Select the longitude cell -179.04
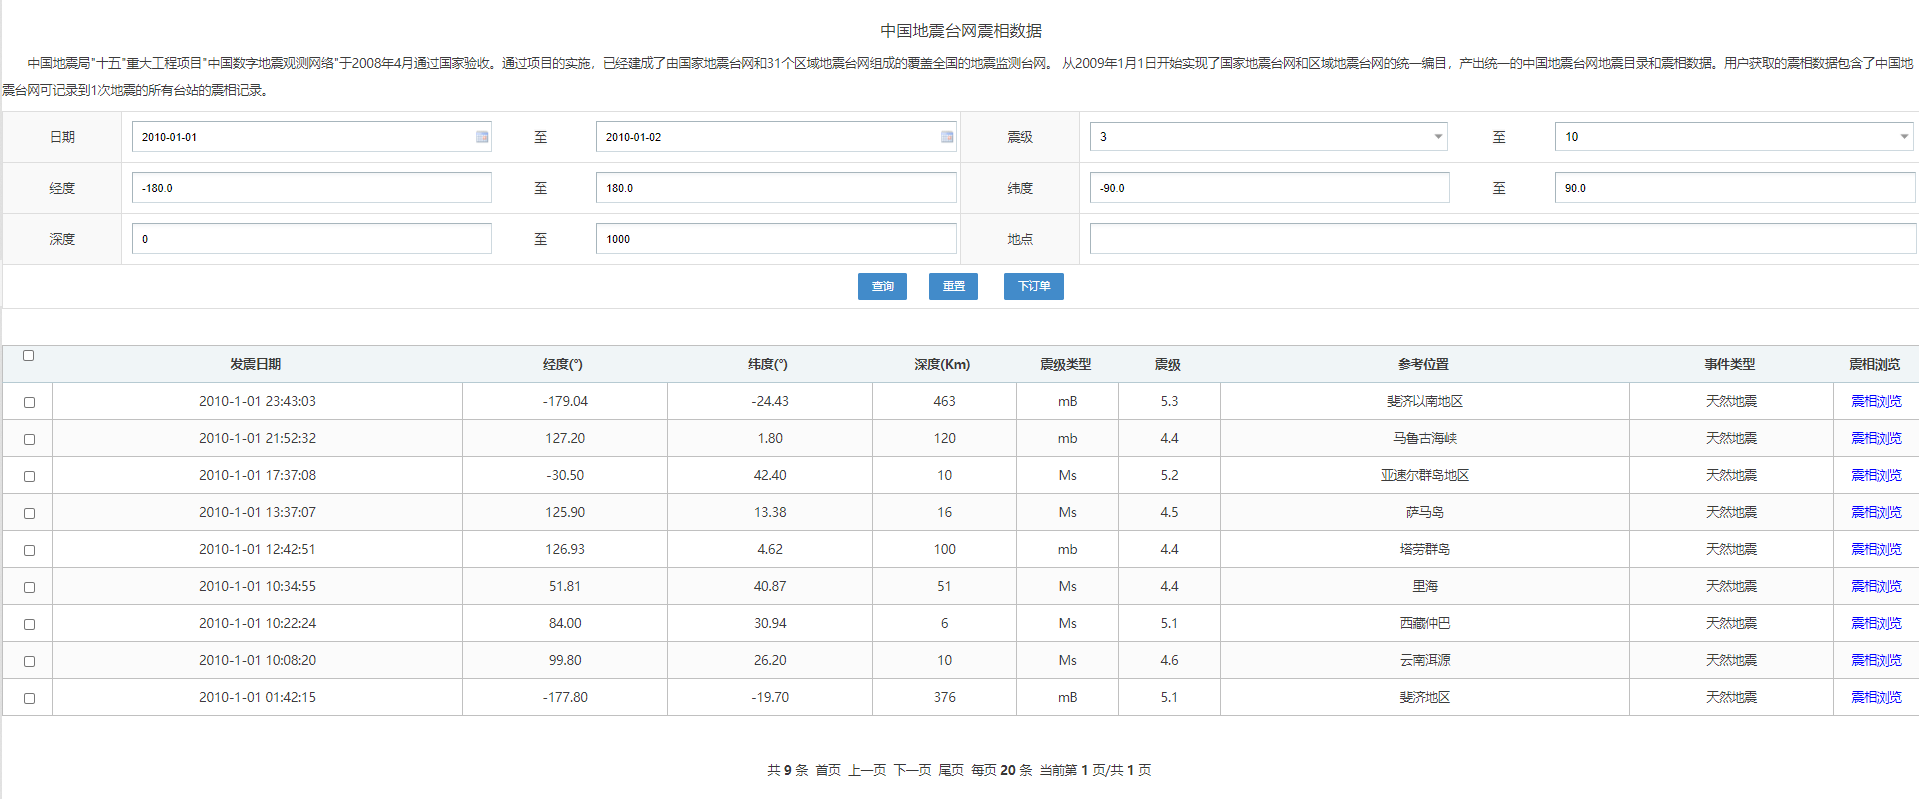 click(565, 401)
